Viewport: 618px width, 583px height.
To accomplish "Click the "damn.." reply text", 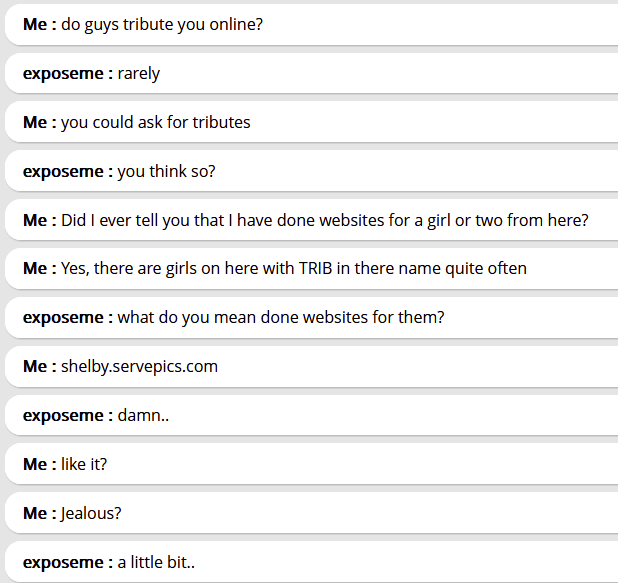I will coord(143,415).
